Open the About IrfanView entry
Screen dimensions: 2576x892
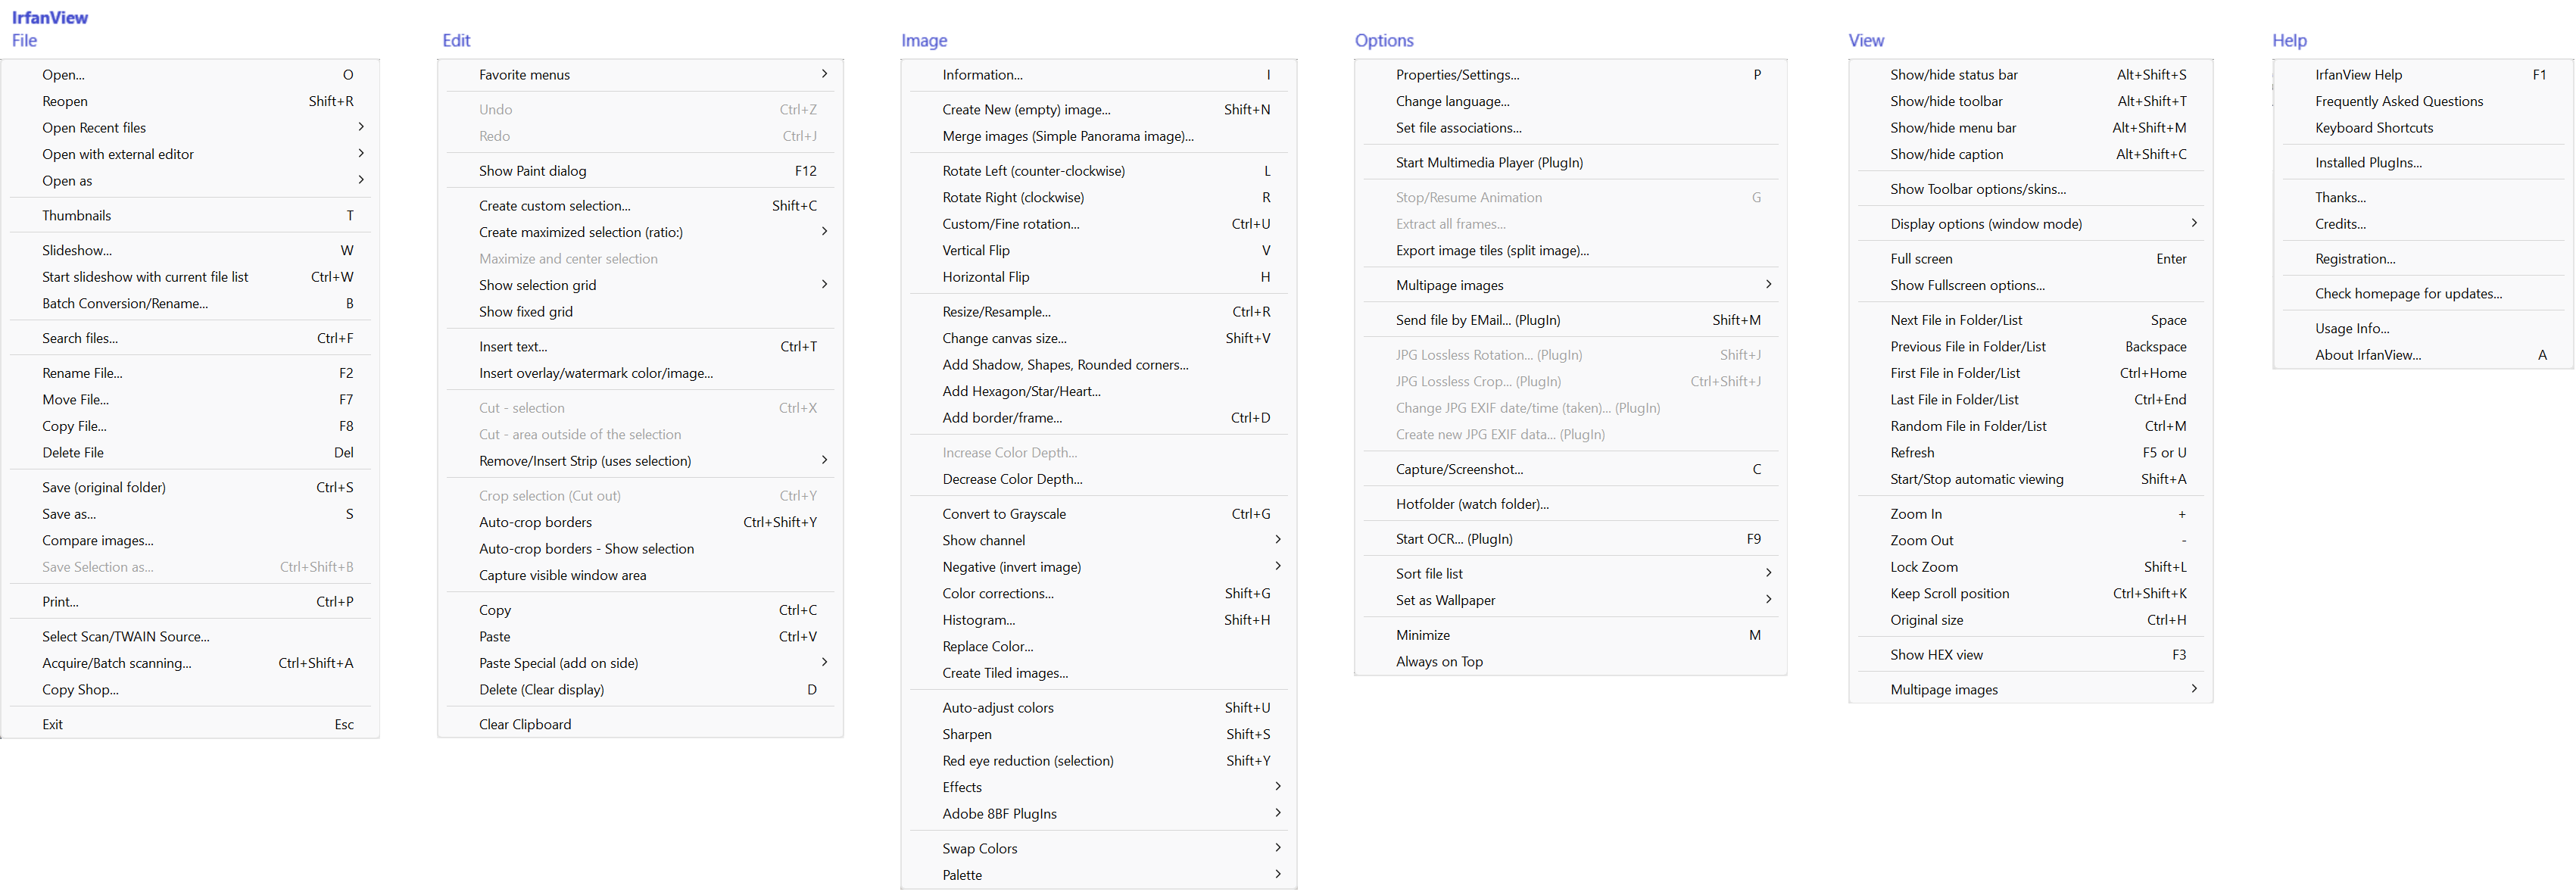pyautogui.click(x=2367, y=355)
